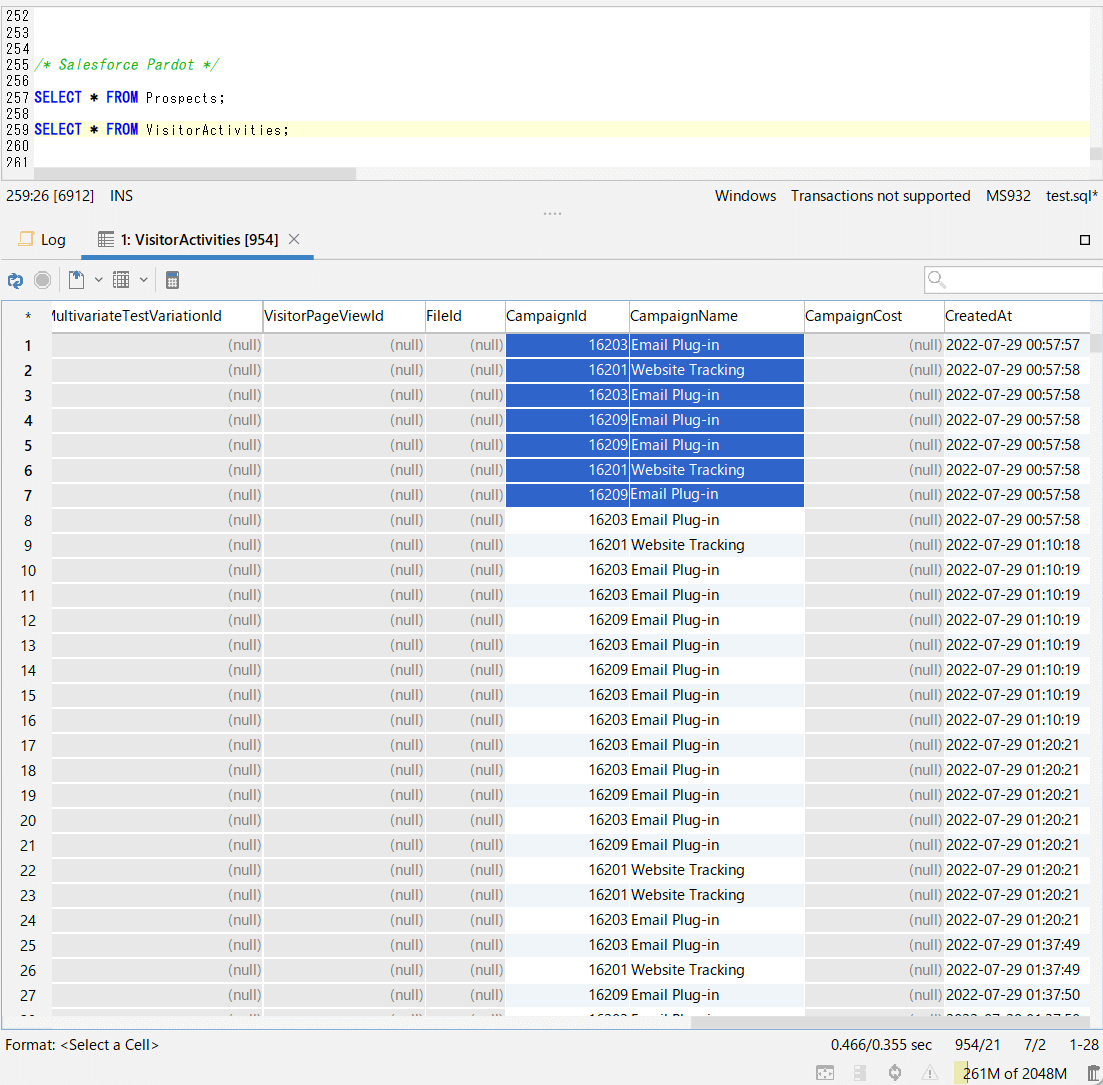The width and height of the screenshot is (1103, 1085).
Task: Switch to the Log tab
Action: [42, 240]
